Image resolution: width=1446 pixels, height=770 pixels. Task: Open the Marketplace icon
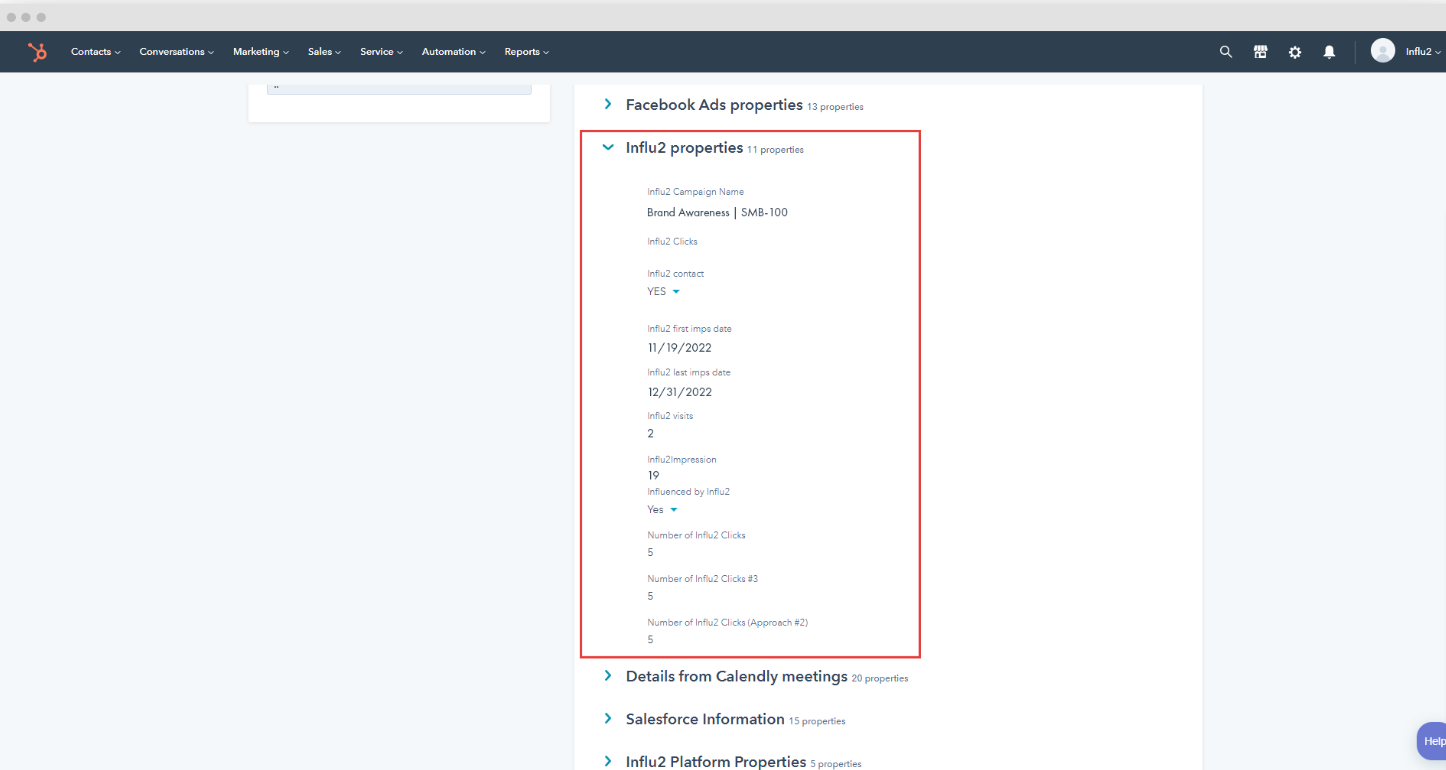tap(1261, 52)
